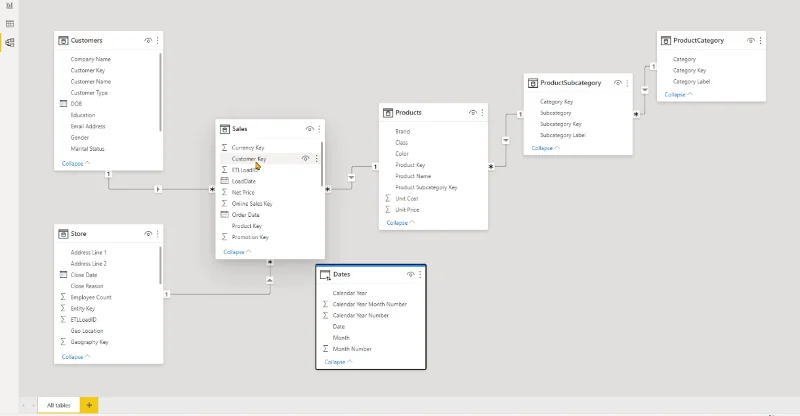Image resolution: width=800 pixels, height=416 pixels.
Task: Click the calendar icon beside Close Date field
Action: tap(63, 275)
